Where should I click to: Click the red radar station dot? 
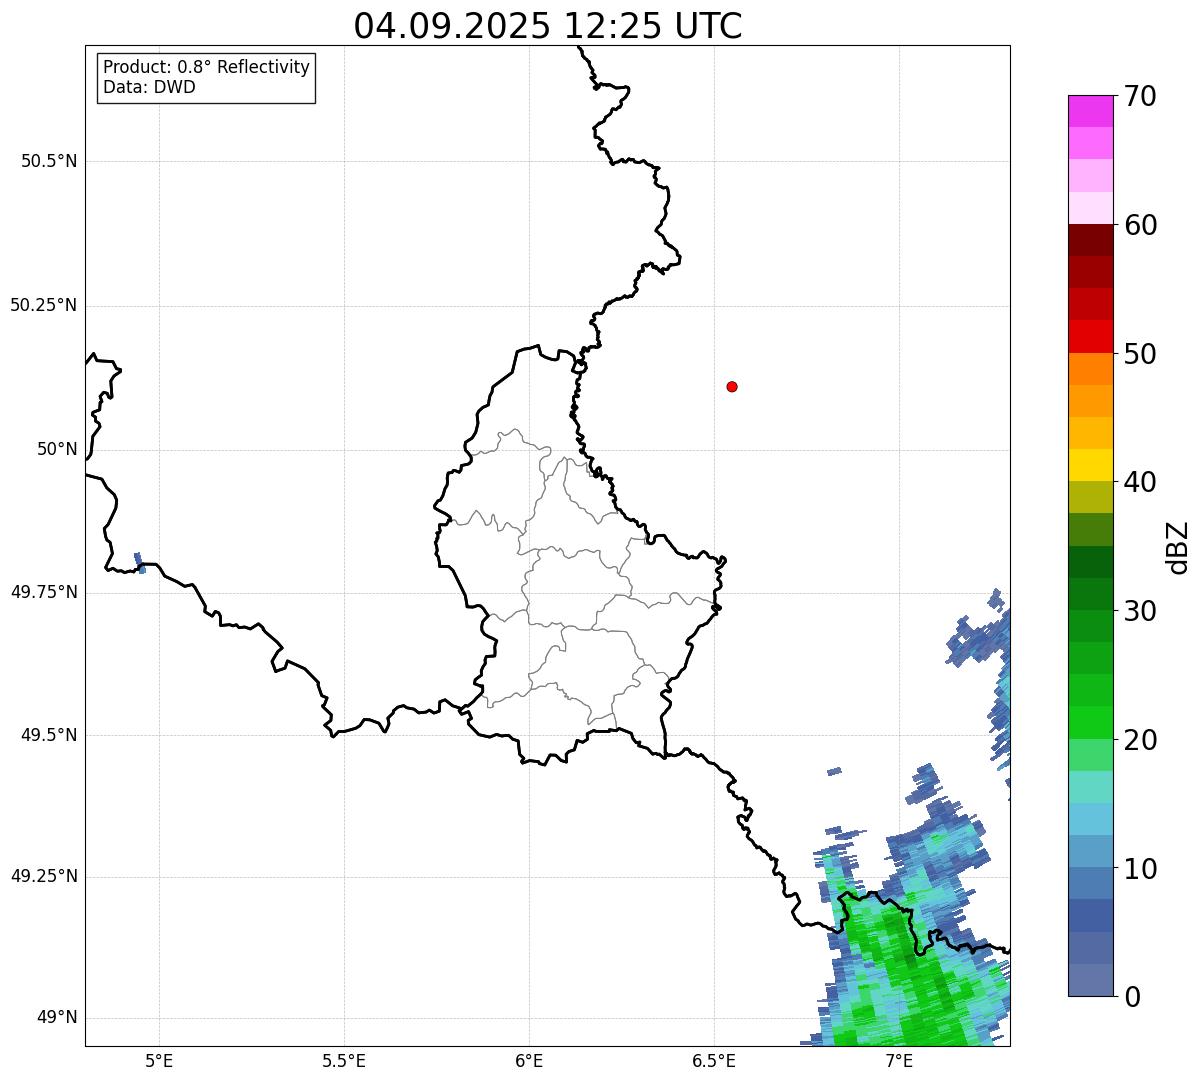pos(732,386)
